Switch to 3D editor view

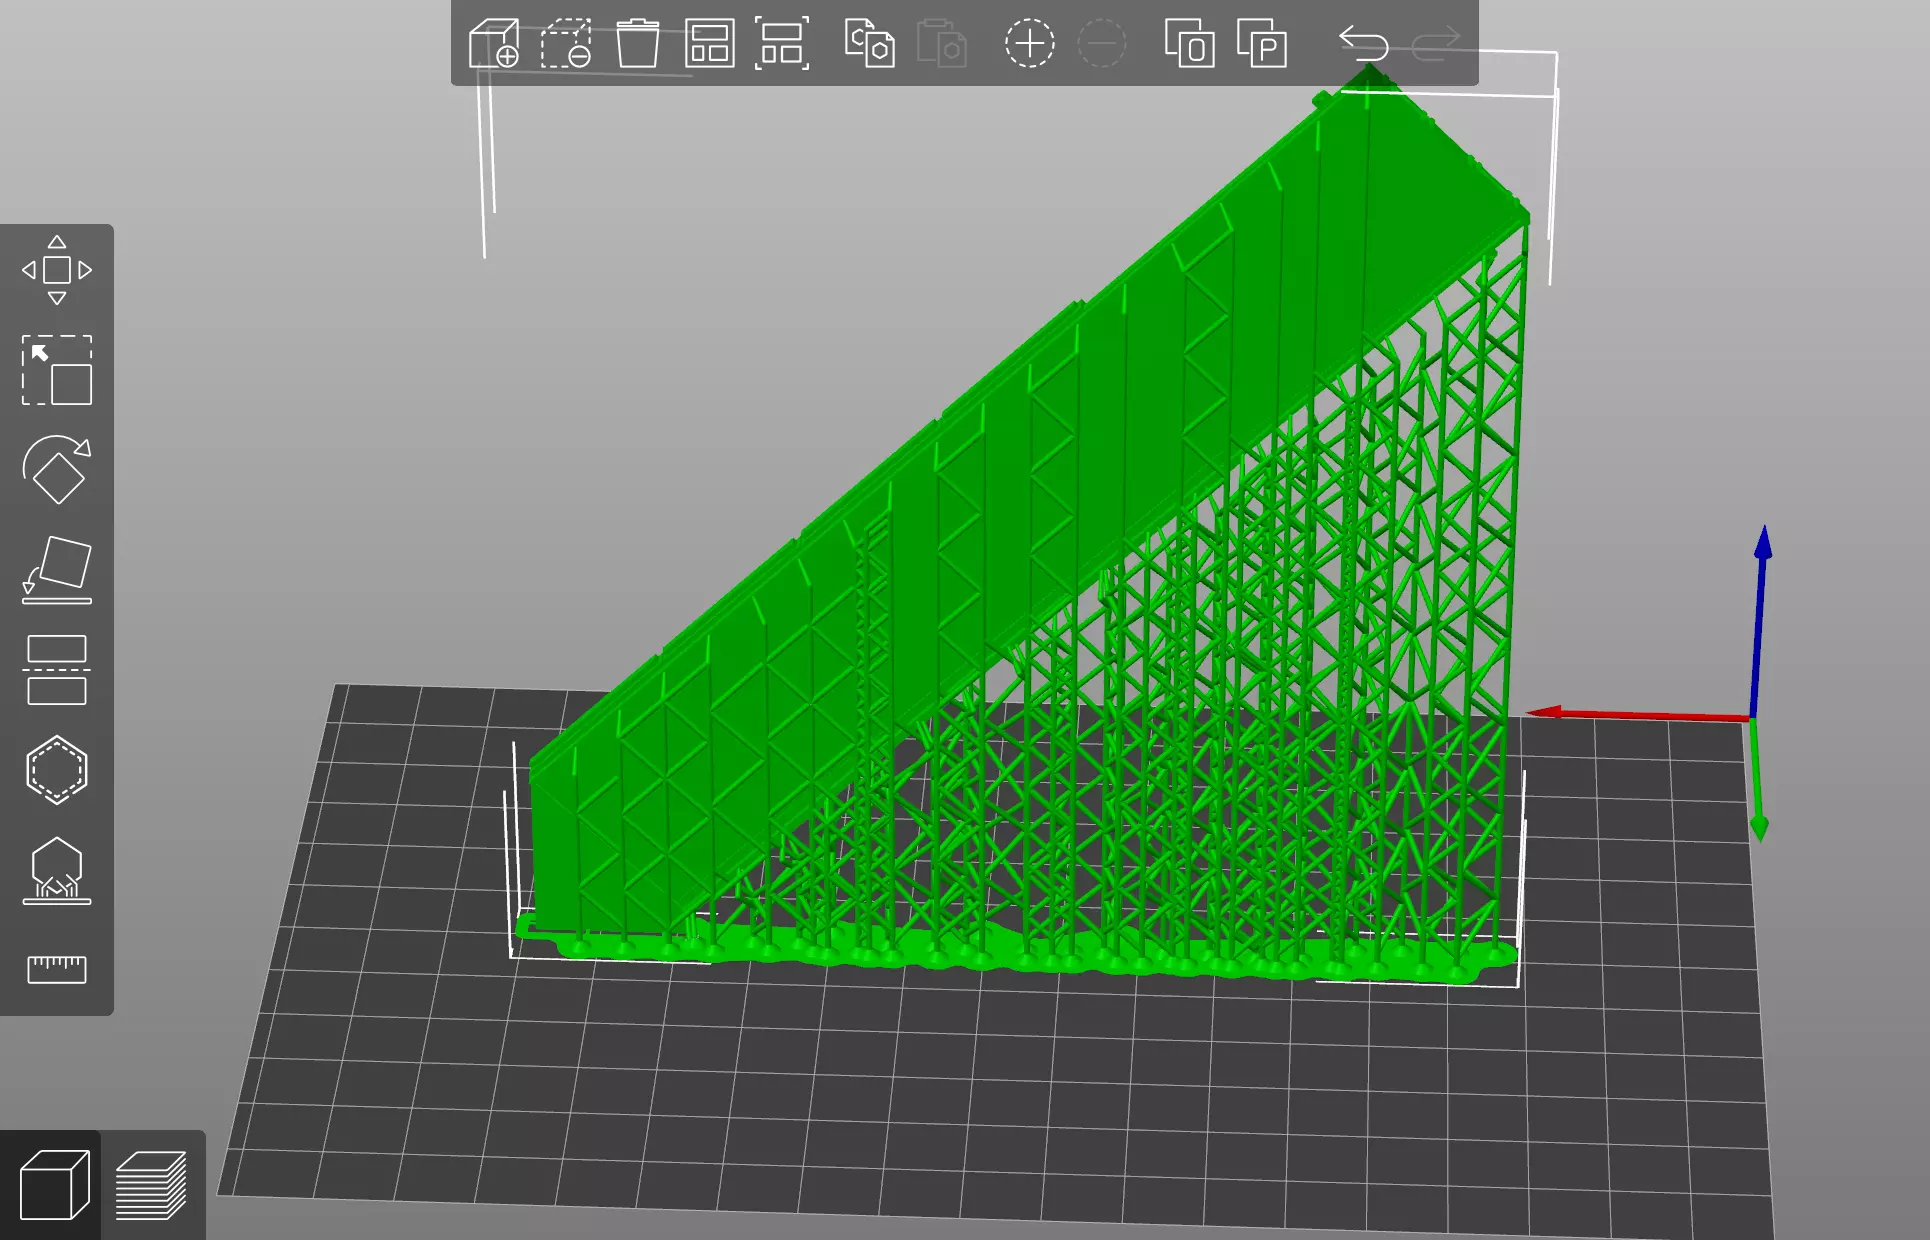(x=54, y=1185)
